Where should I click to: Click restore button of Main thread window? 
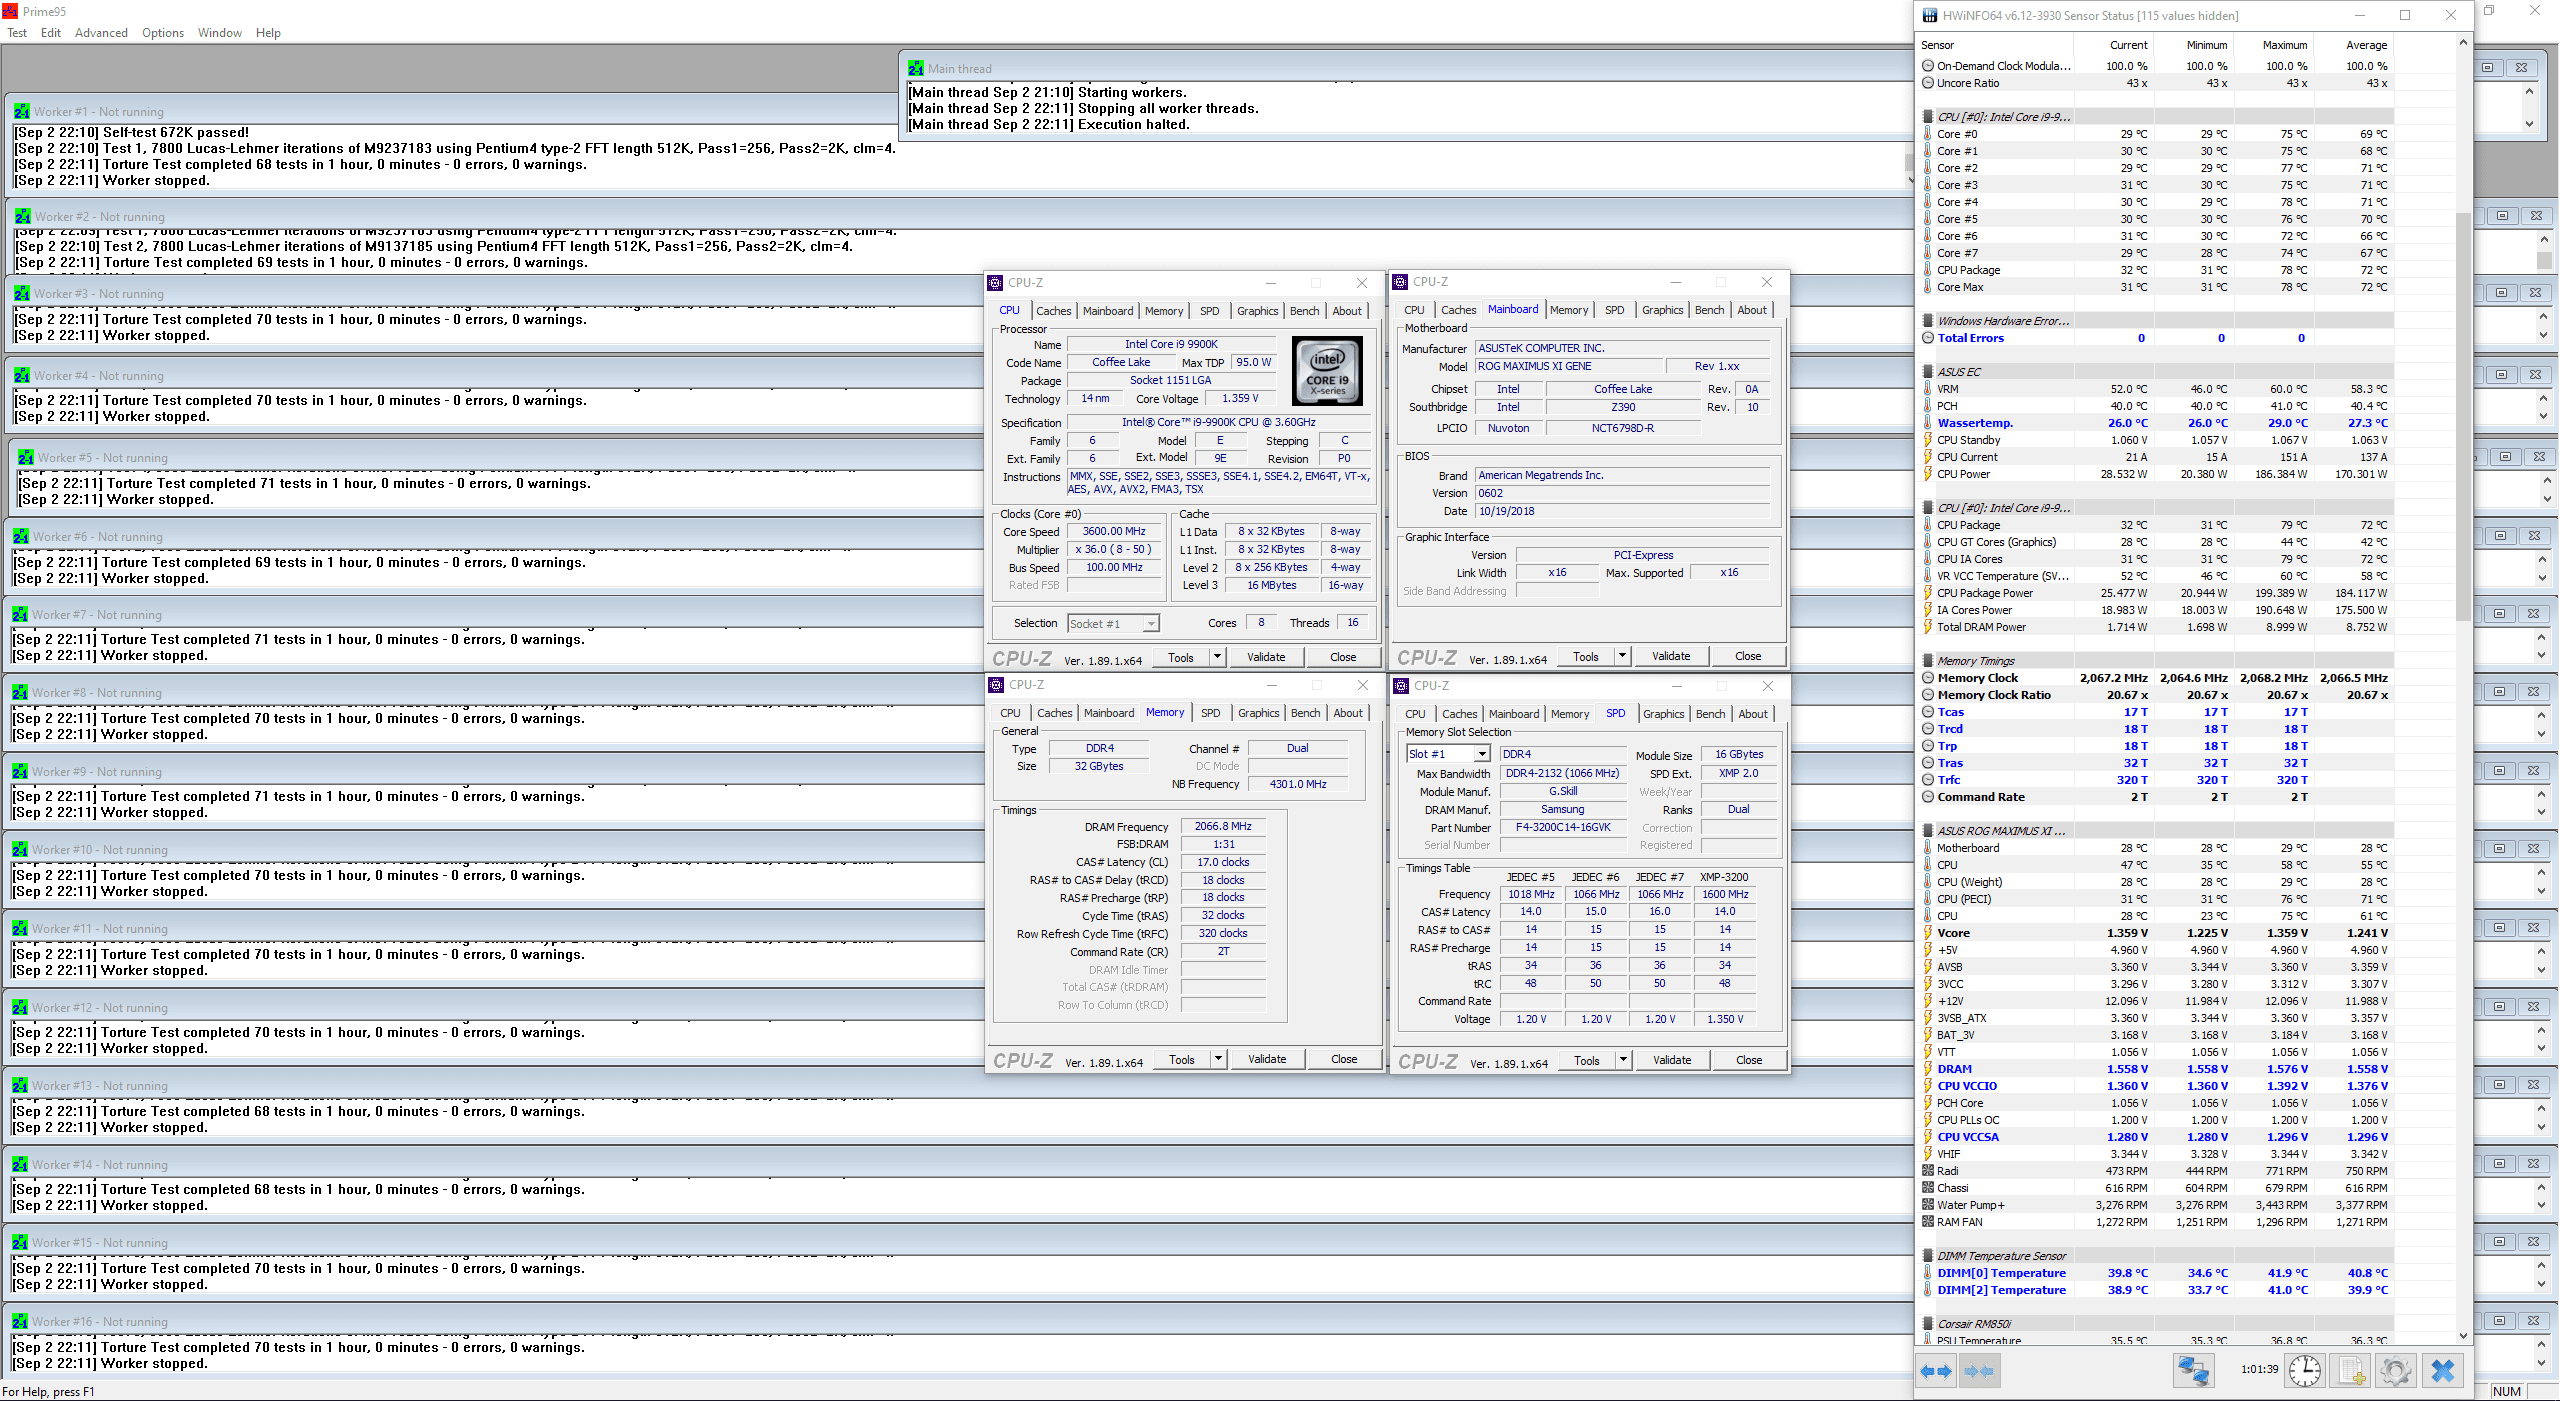coord(2489,68)
